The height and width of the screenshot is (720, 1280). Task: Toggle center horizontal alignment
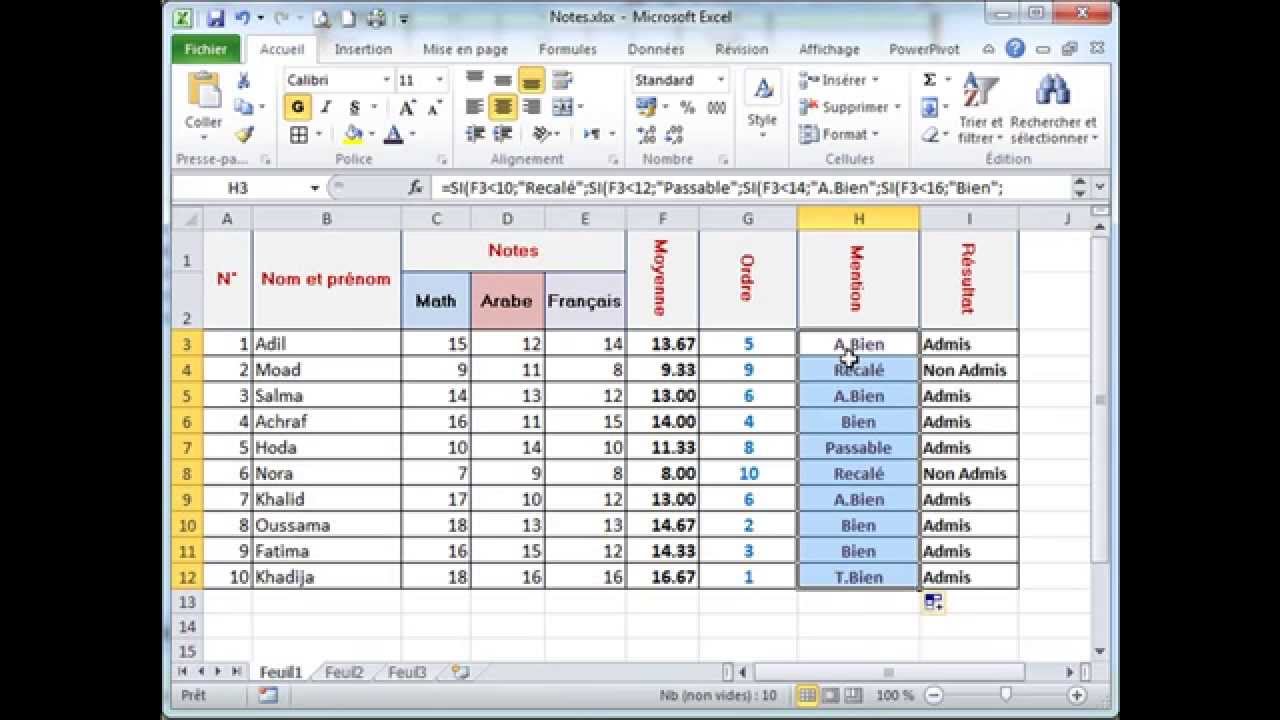(503, 107)
